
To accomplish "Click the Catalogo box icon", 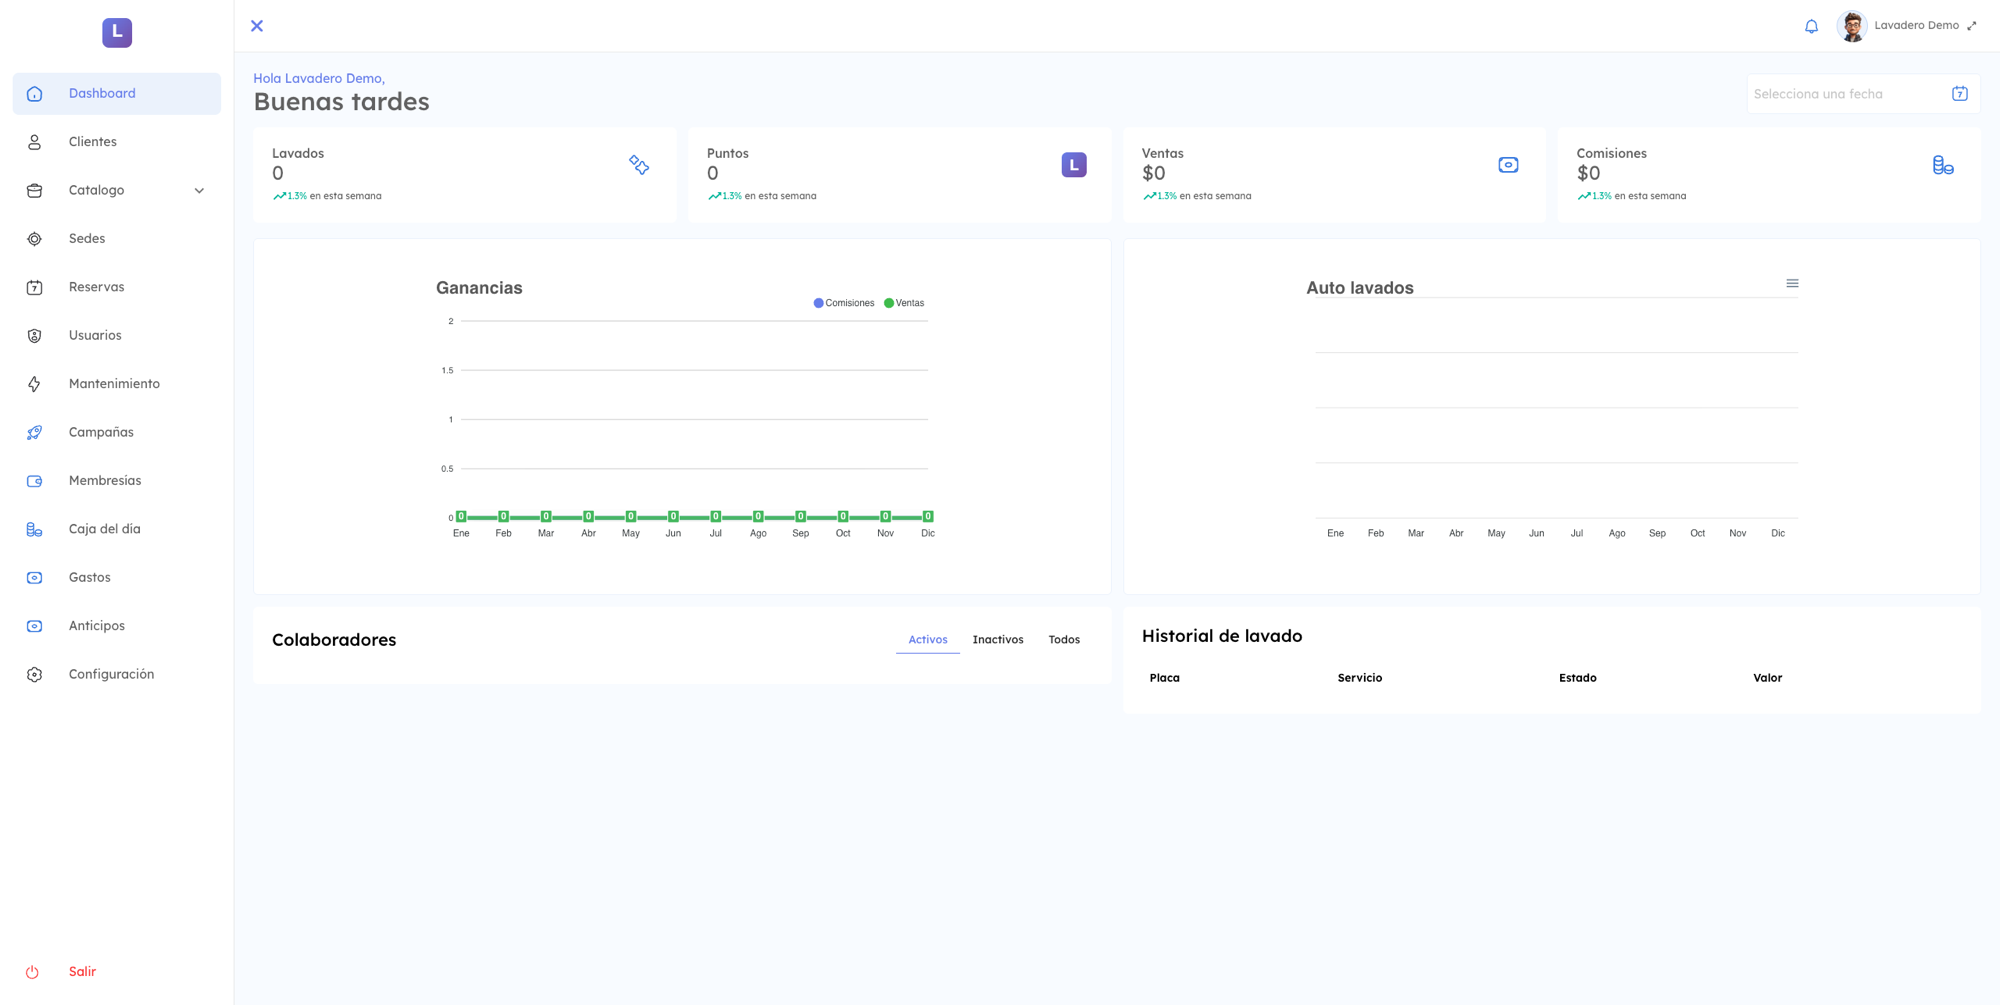I will [34, 190].
